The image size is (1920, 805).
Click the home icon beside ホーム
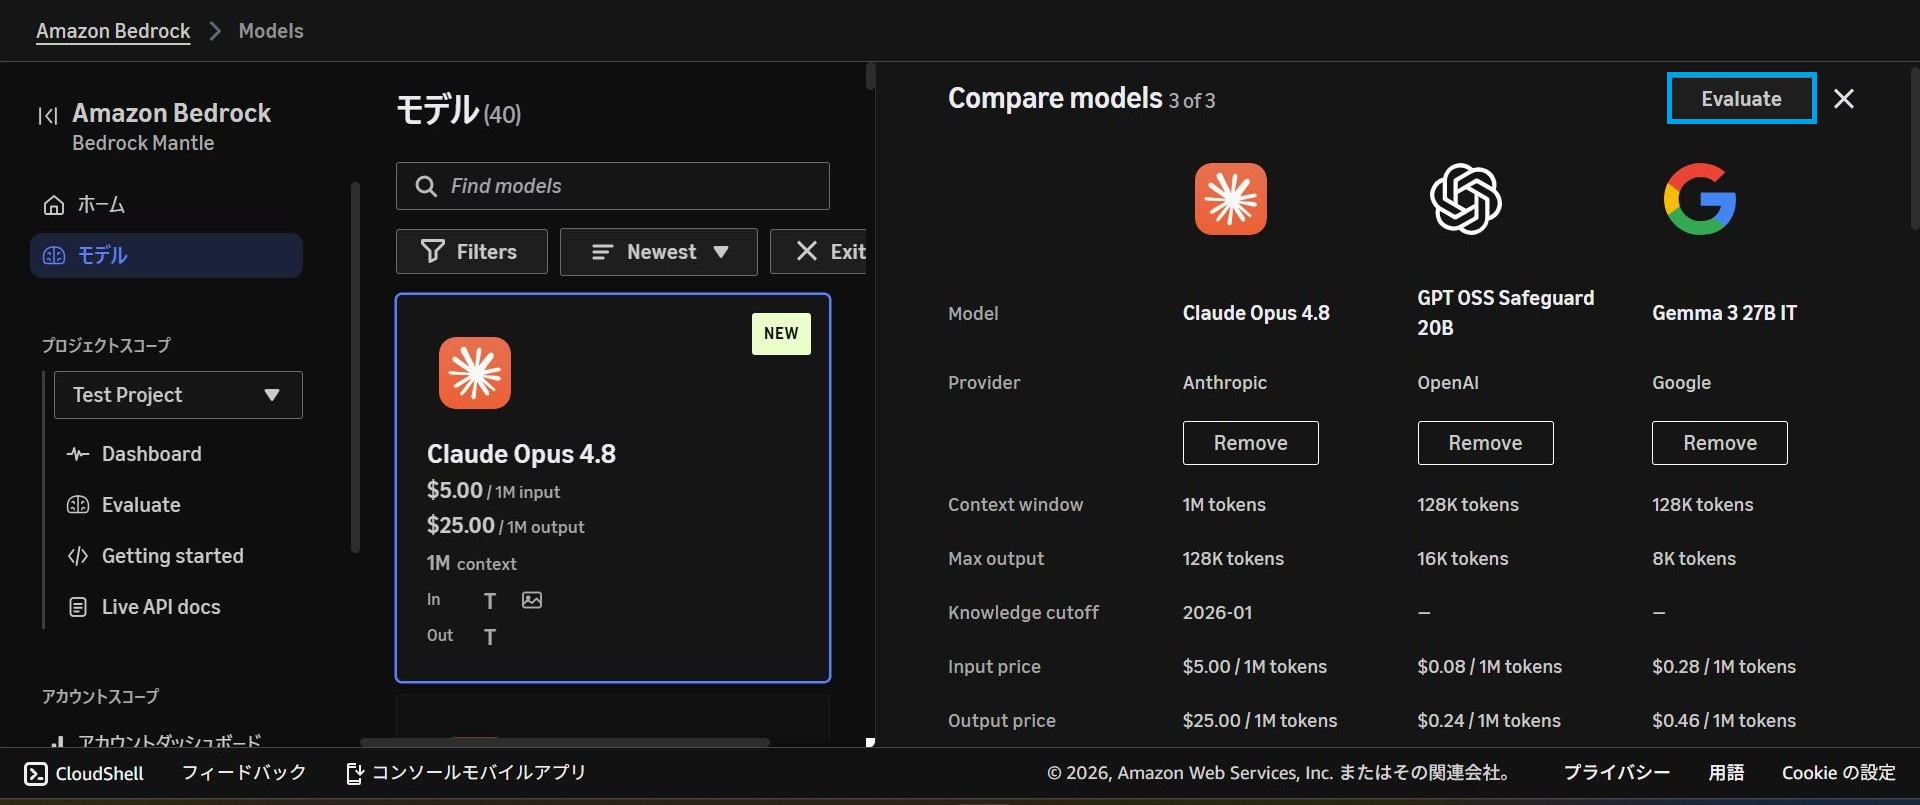click(x=54, y=205)
